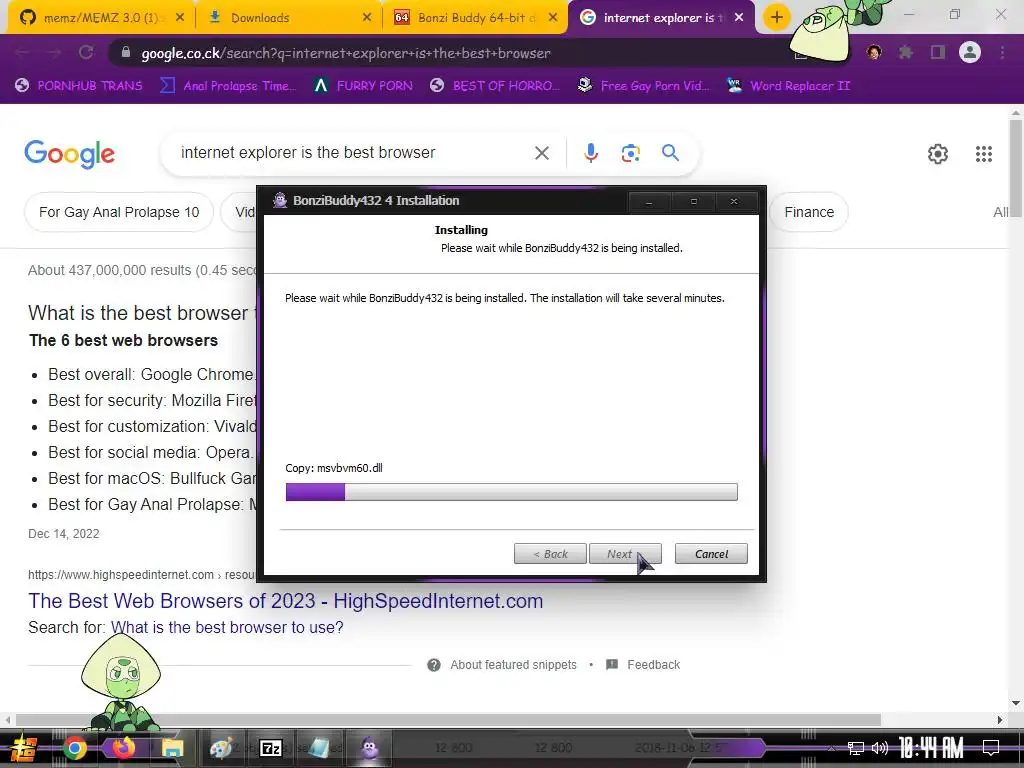Click 'Copy: msvbvm60.dll' status text
1024x768 pixels.
coord(334,468)
